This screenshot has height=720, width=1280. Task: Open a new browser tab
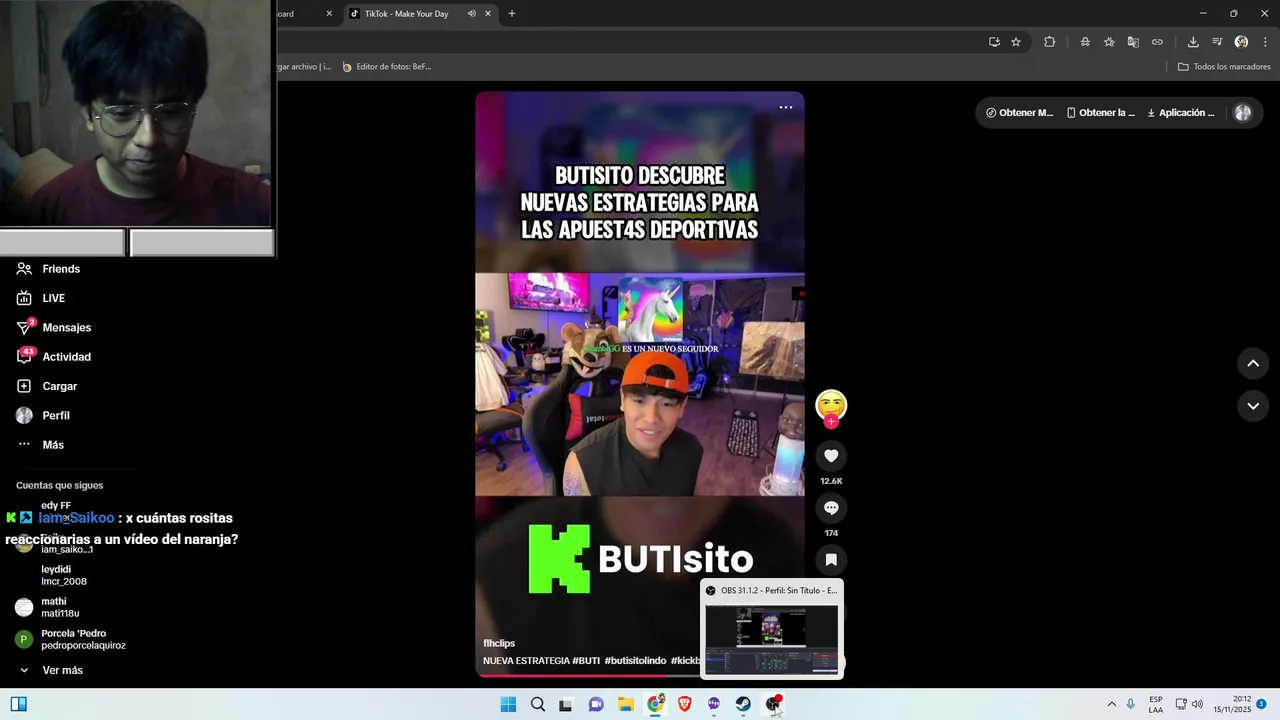click(x=512, y=14)
